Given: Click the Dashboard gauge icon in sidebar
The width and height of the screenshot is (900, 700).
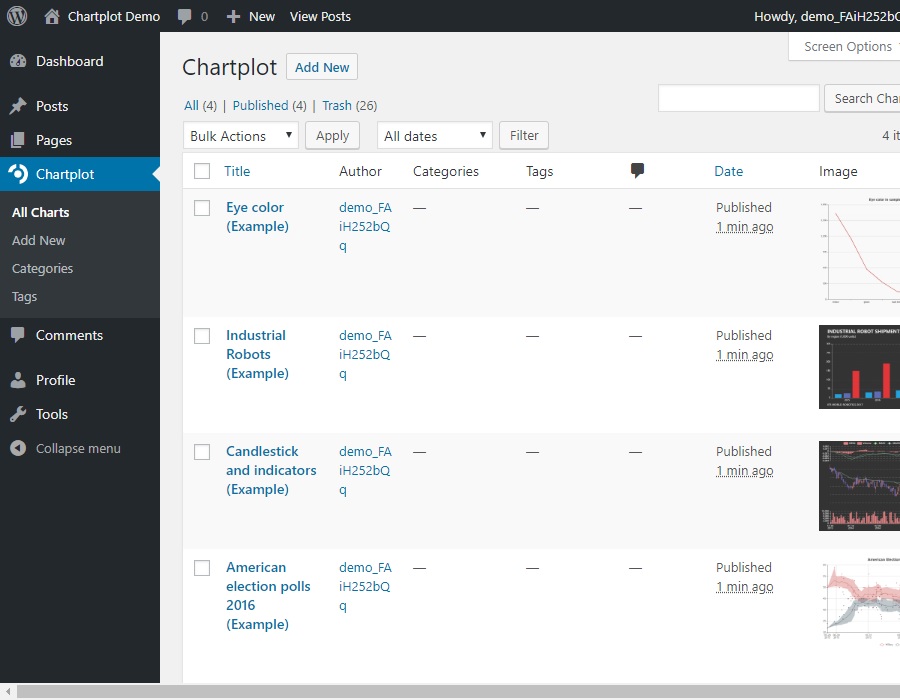Looking at the screenshot, I should [18, 61].
